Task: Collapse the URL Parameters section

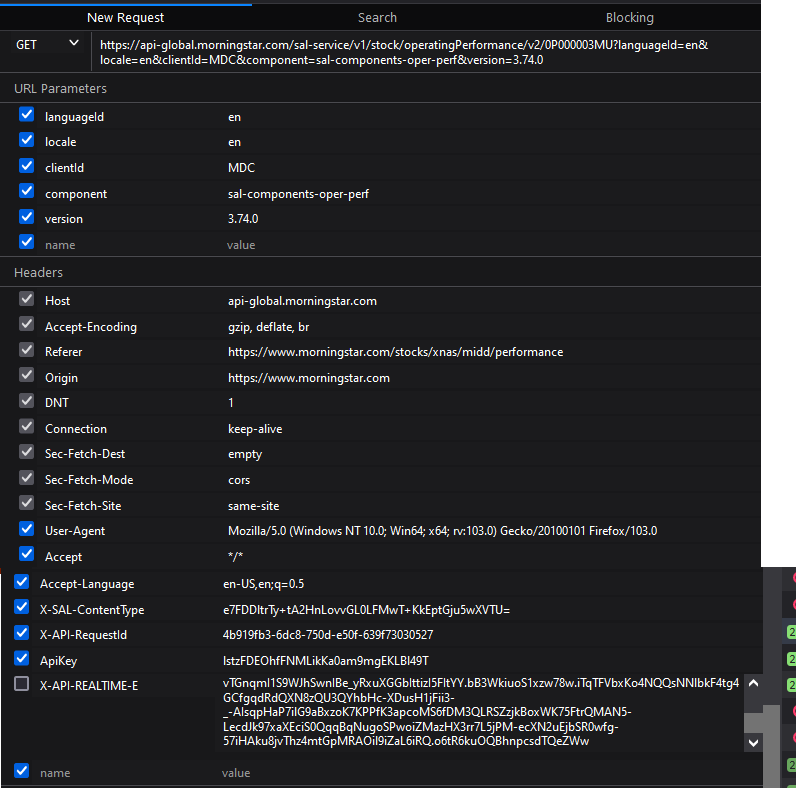Action: (x=60, y=89)
